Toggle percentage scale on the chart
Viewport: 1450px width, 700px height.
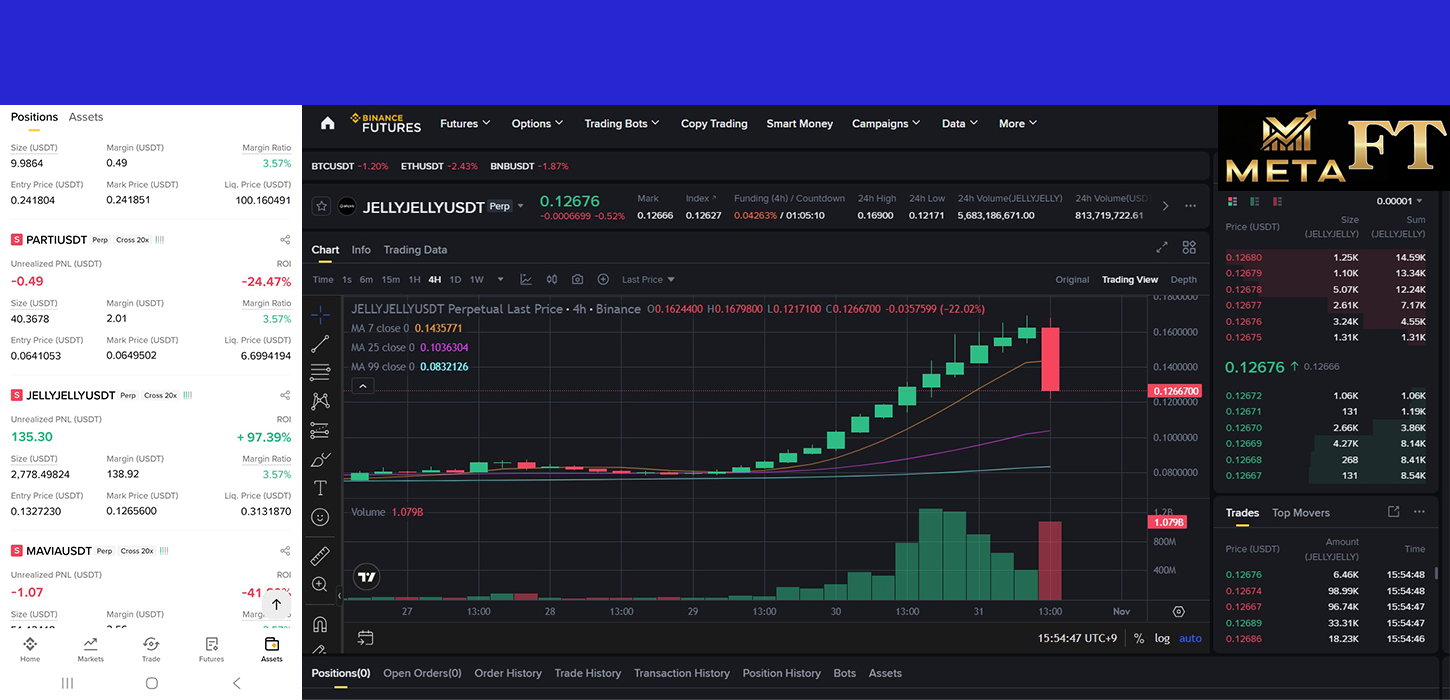[x=1138, y=638]
